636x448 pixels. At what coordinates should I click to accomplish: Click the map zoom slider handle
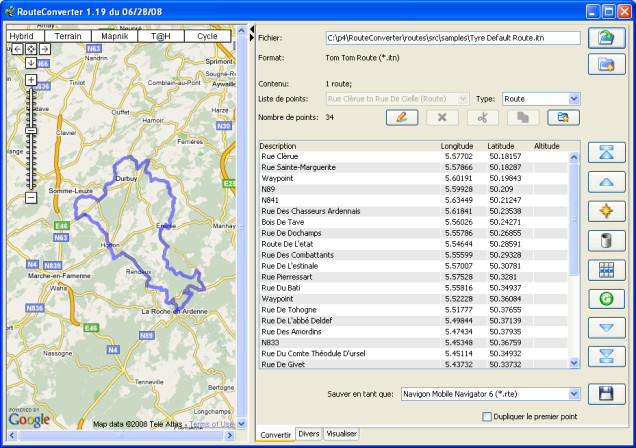tap(31, 131)
